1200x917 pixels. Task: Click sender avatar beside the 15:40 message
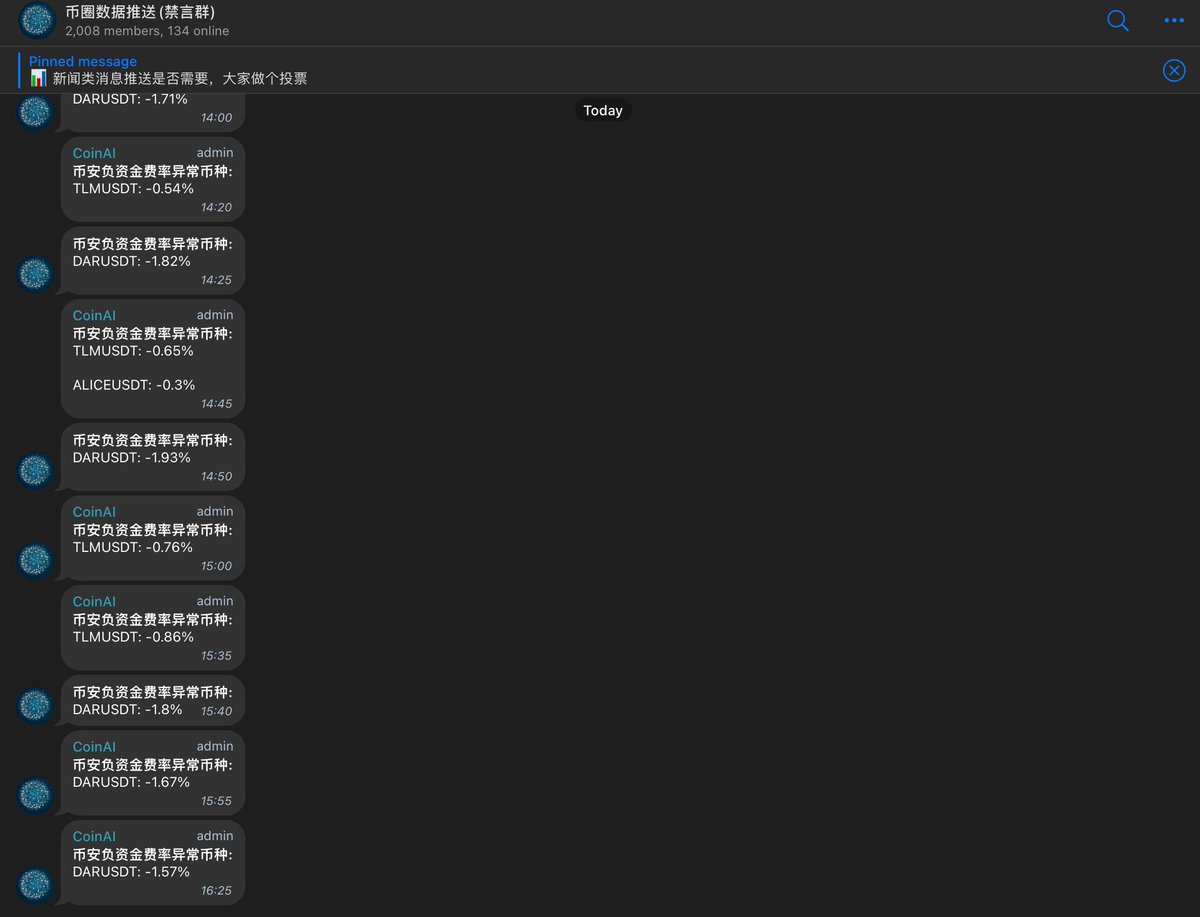click(x=36, y=706)
